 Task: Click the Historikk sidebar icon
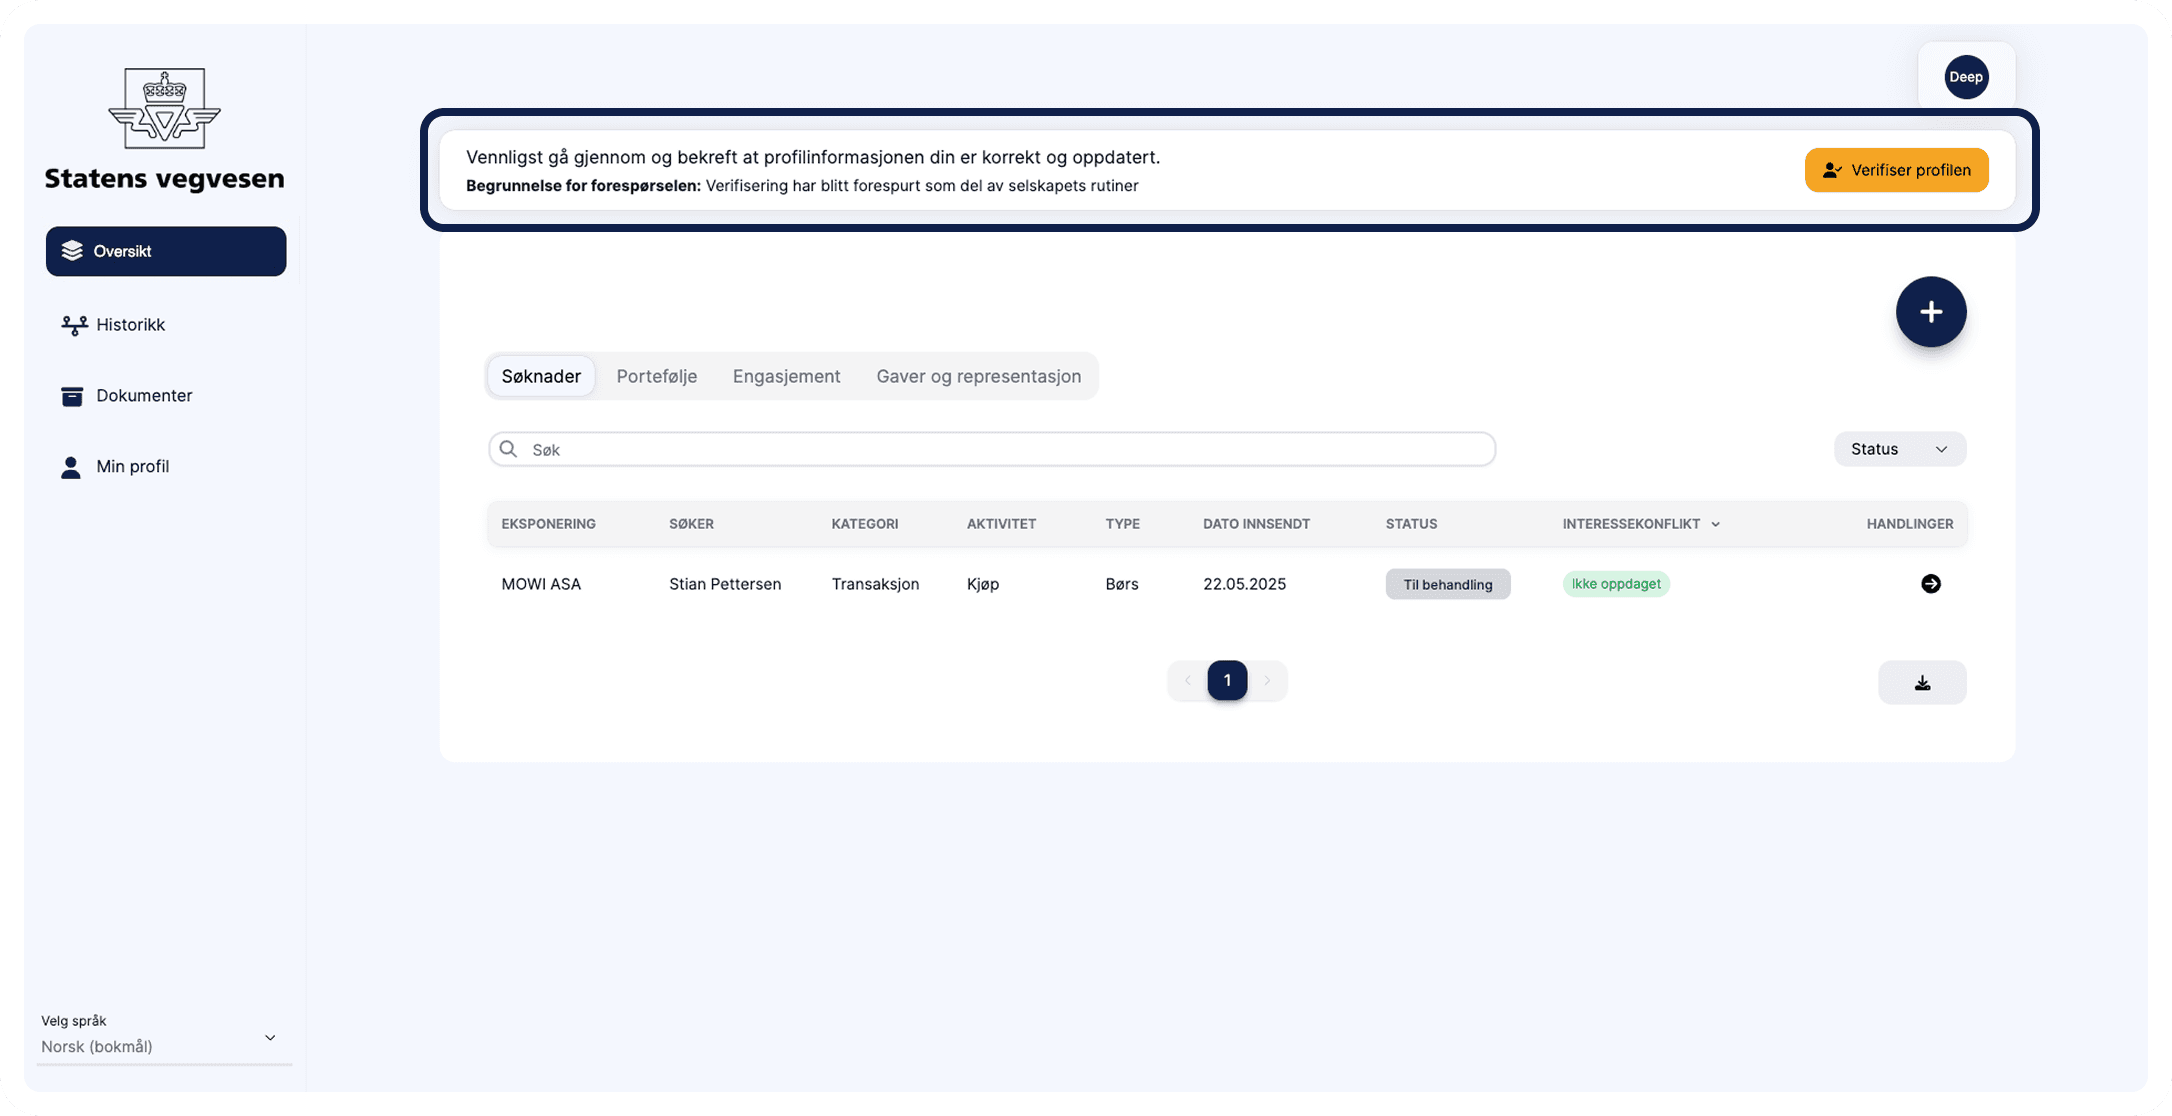74,325
